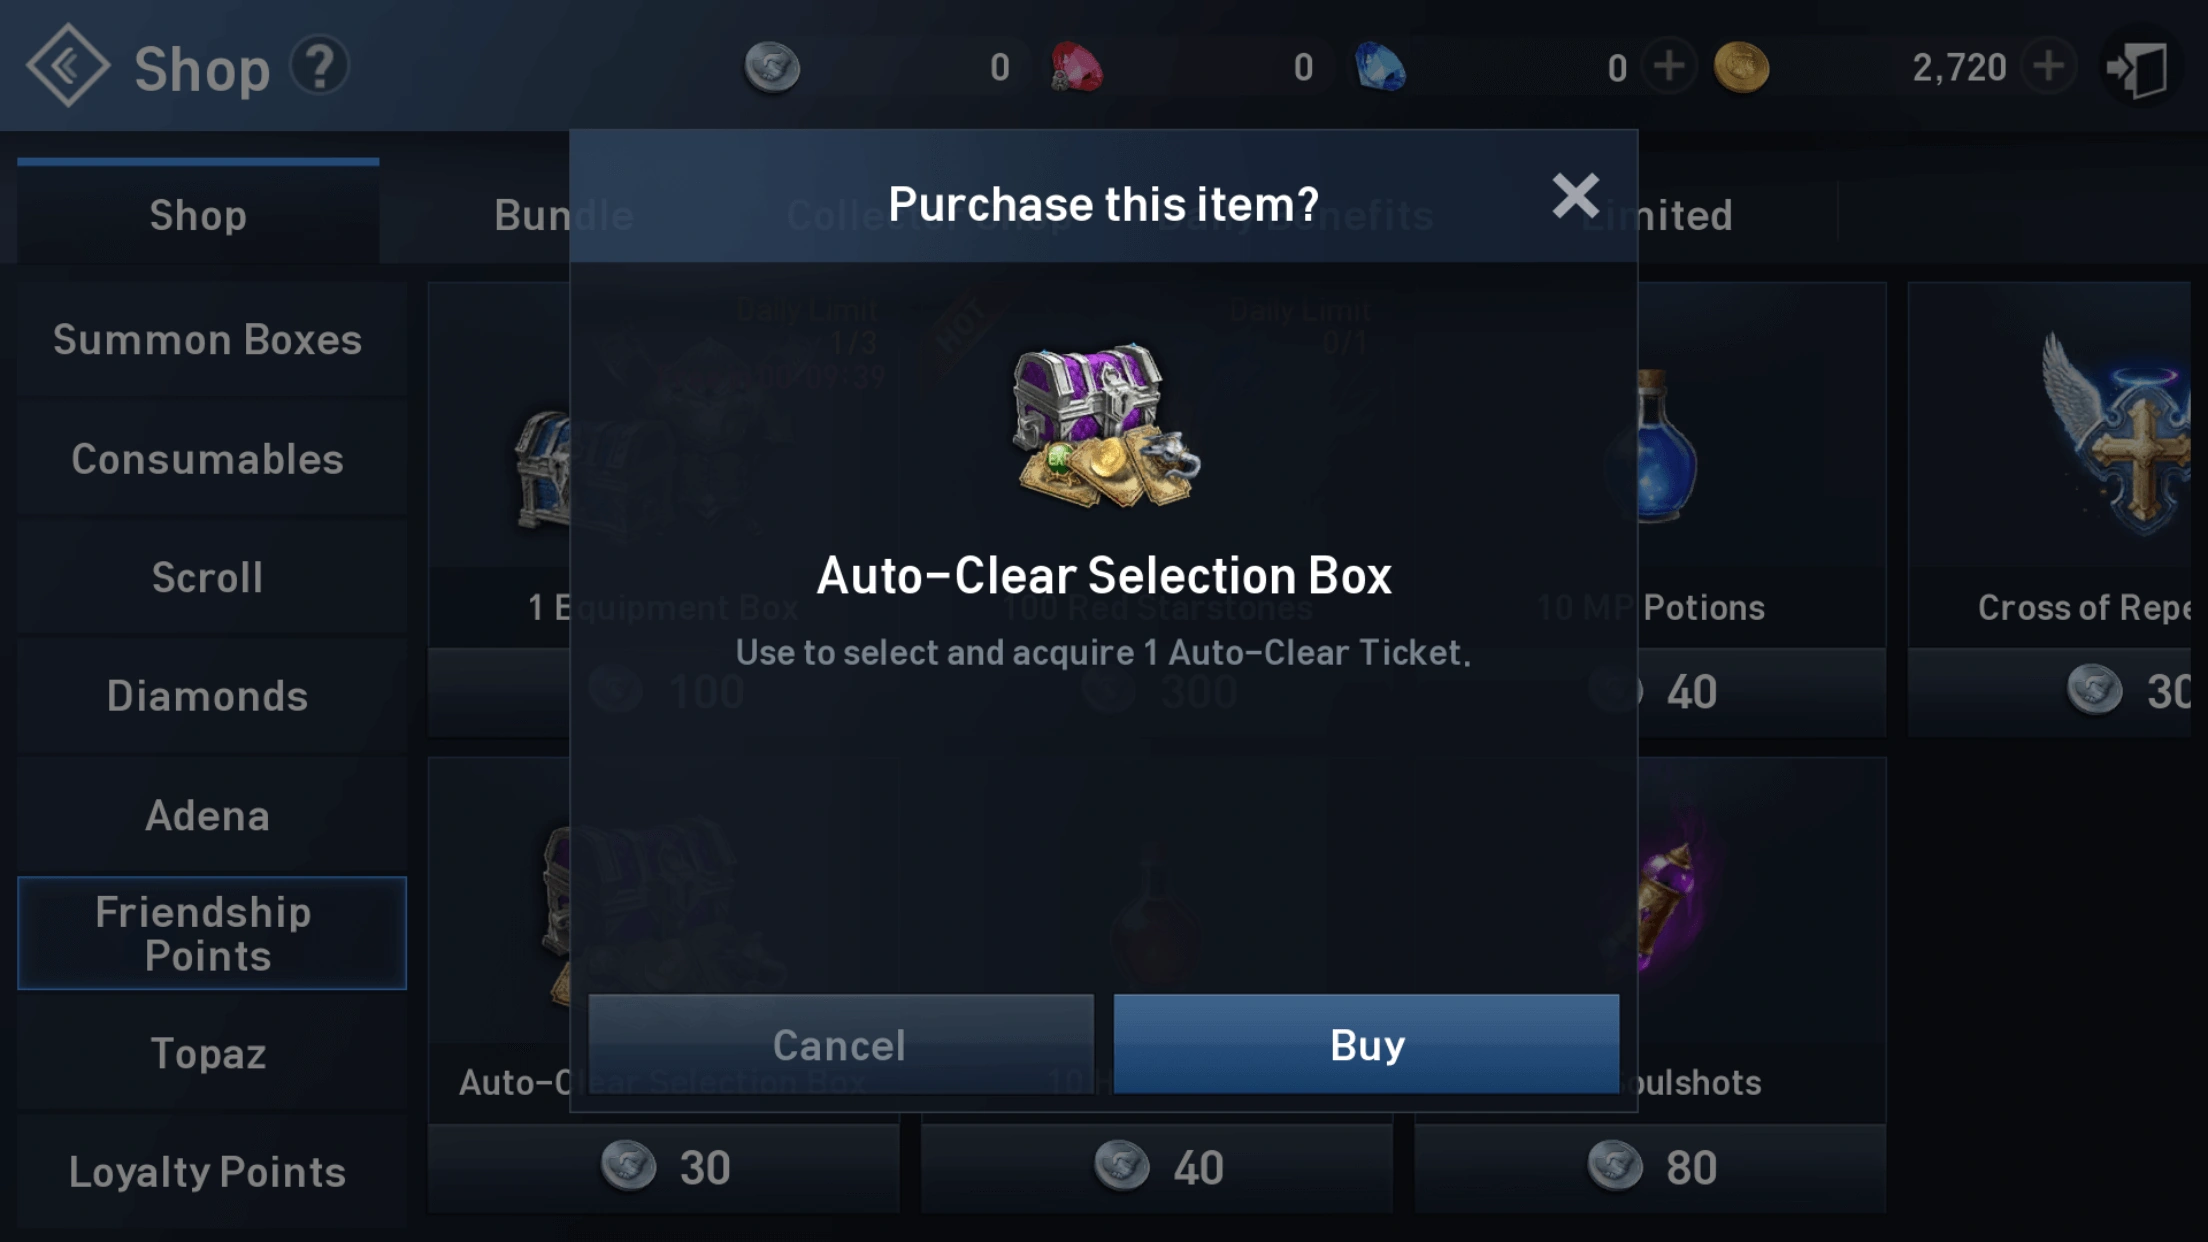Screen dimensions: 2208x1242
Task: Select the Topaz category
Action: pos(208,1053)
